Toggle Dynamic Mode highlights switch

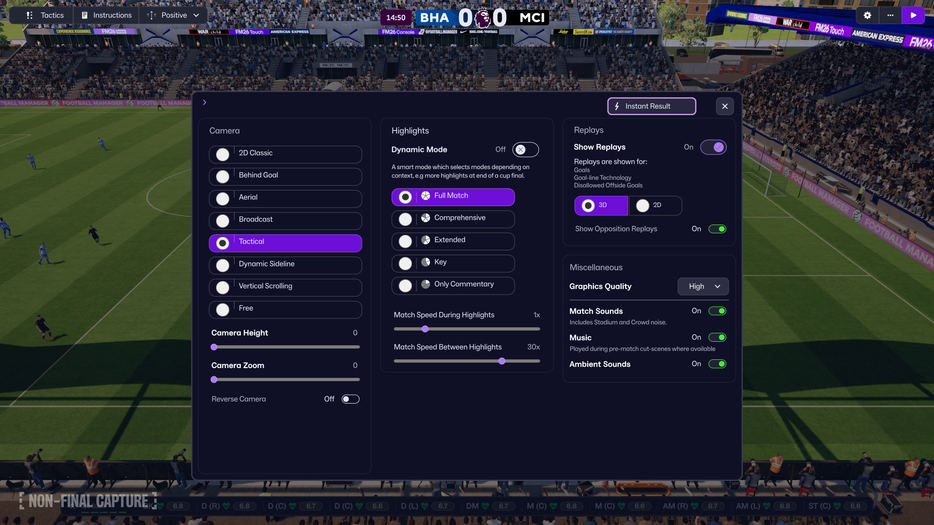point(525,150)
